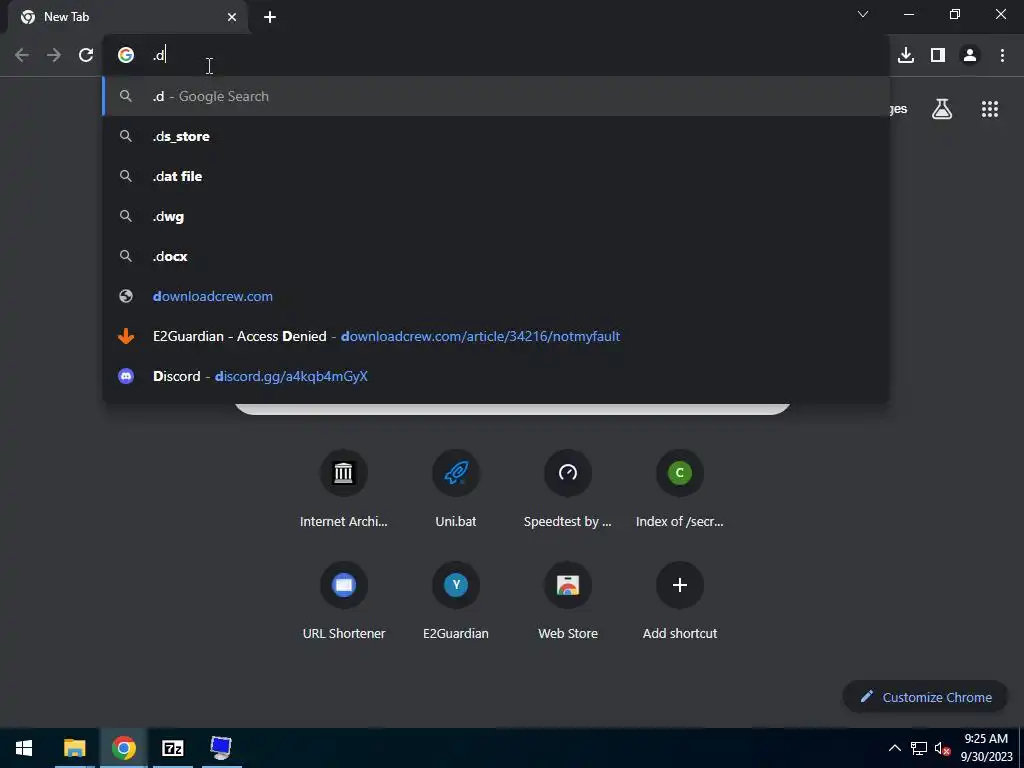Screen dimensions: 1024x768
Task: Open the Downloads tray icon
Action: point(905,55)
